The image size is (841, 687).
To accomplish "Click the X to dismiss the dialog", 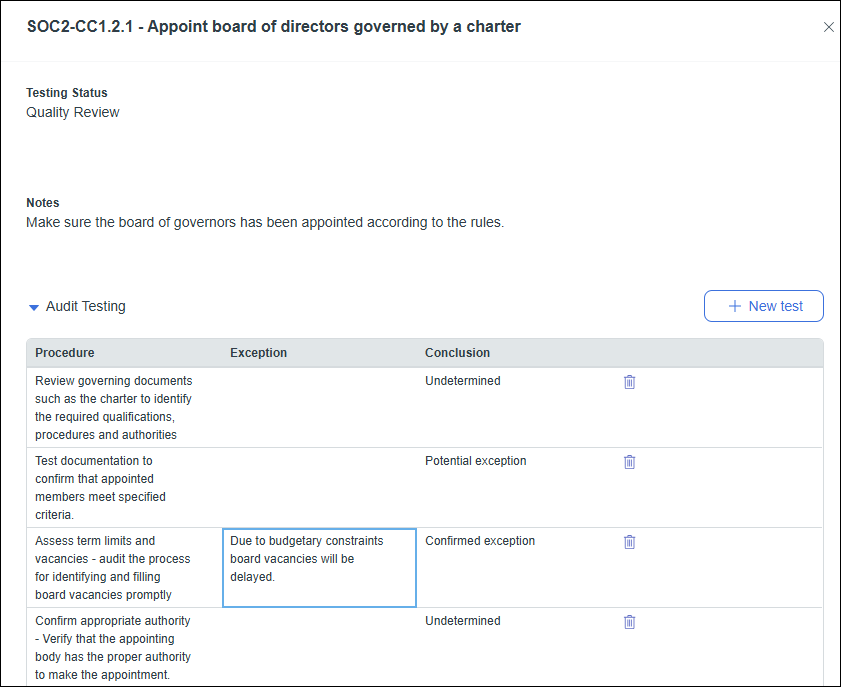I will pos(828,27).
